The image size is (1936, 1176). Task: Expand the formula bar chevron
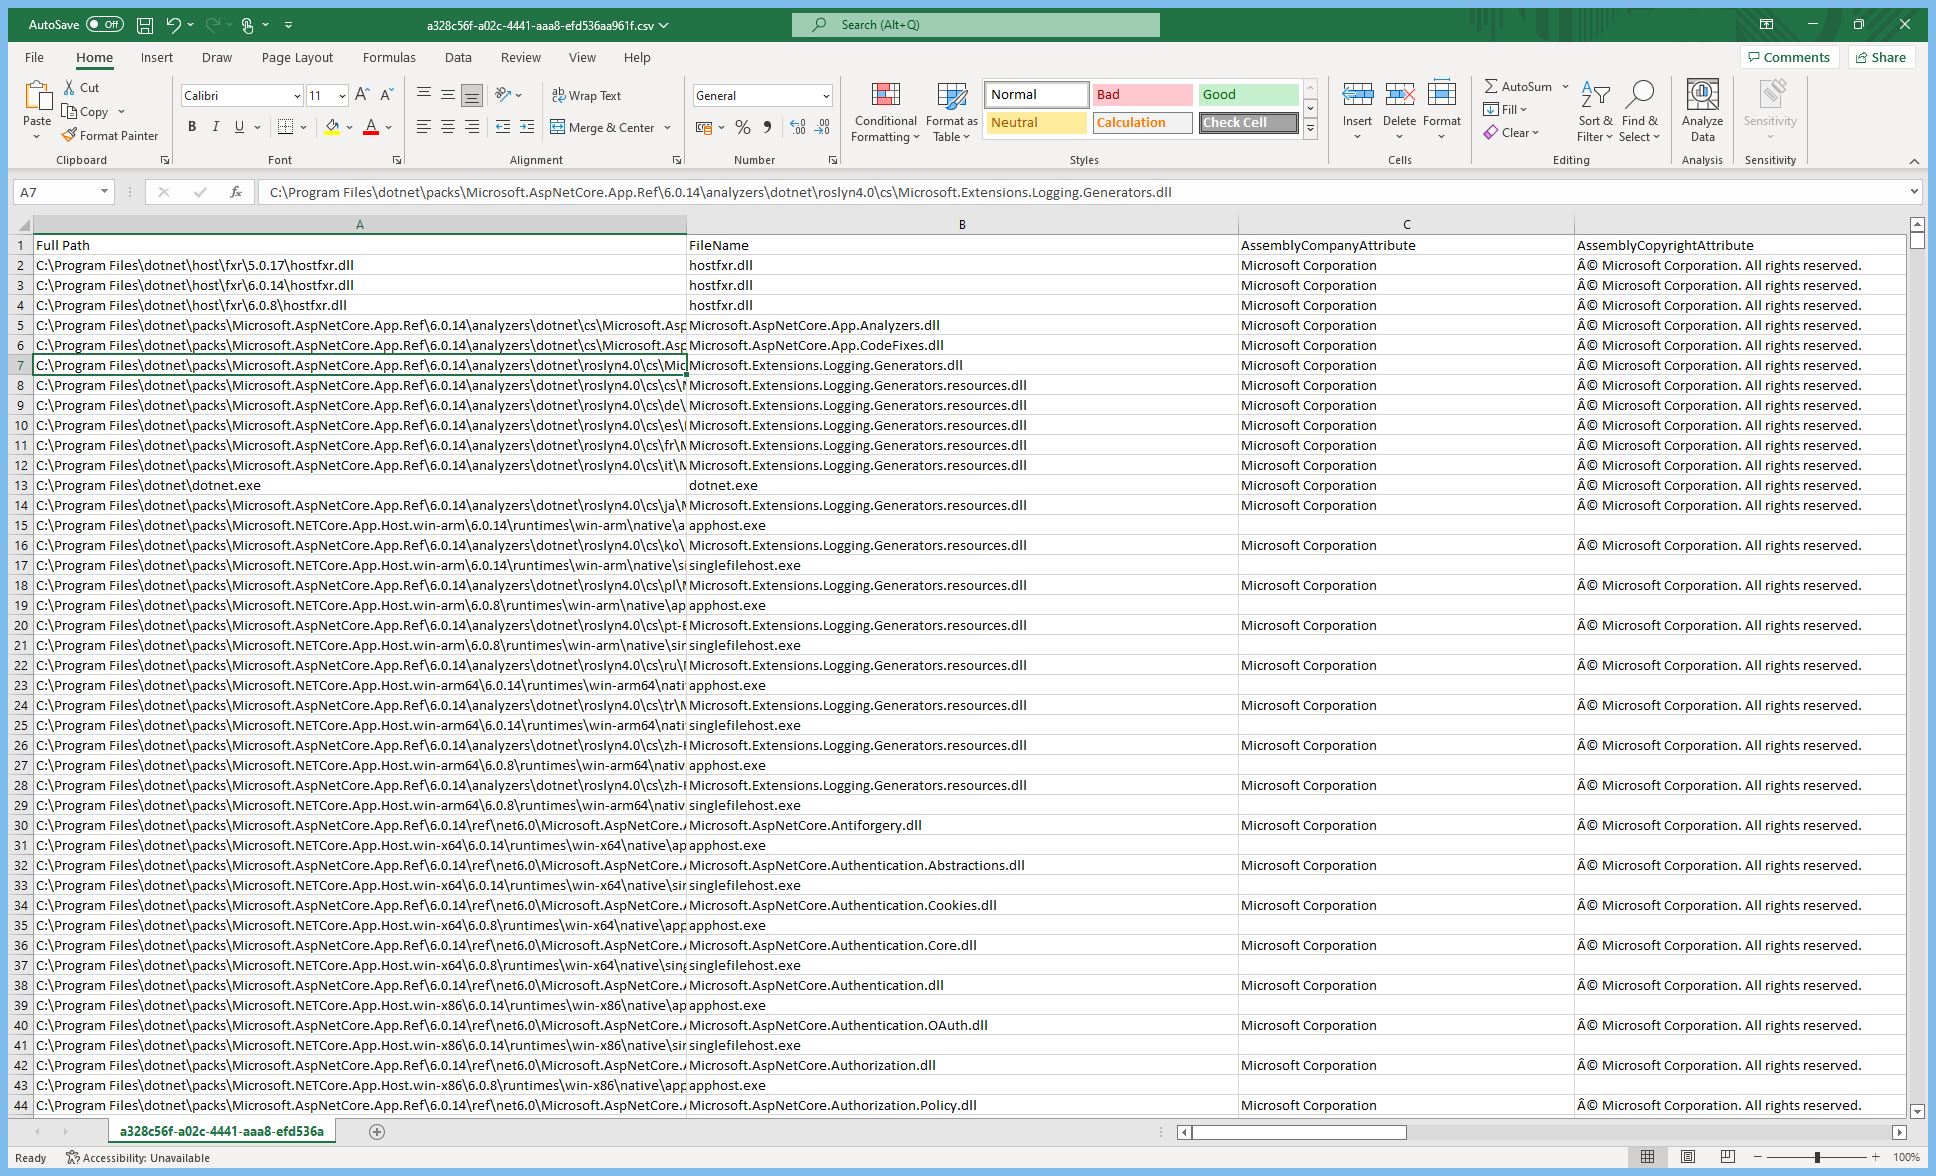(x=1913, y=192)
